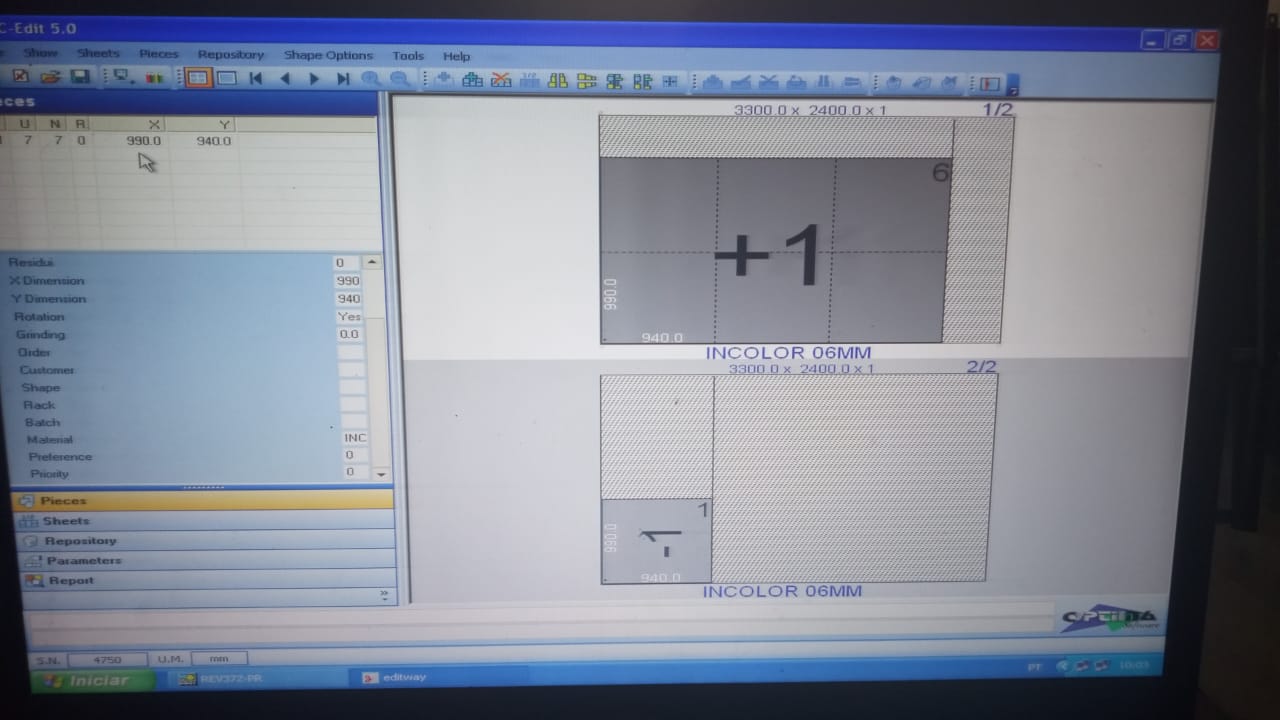Go to the previous sheet arrow

(x=285, y=78)
